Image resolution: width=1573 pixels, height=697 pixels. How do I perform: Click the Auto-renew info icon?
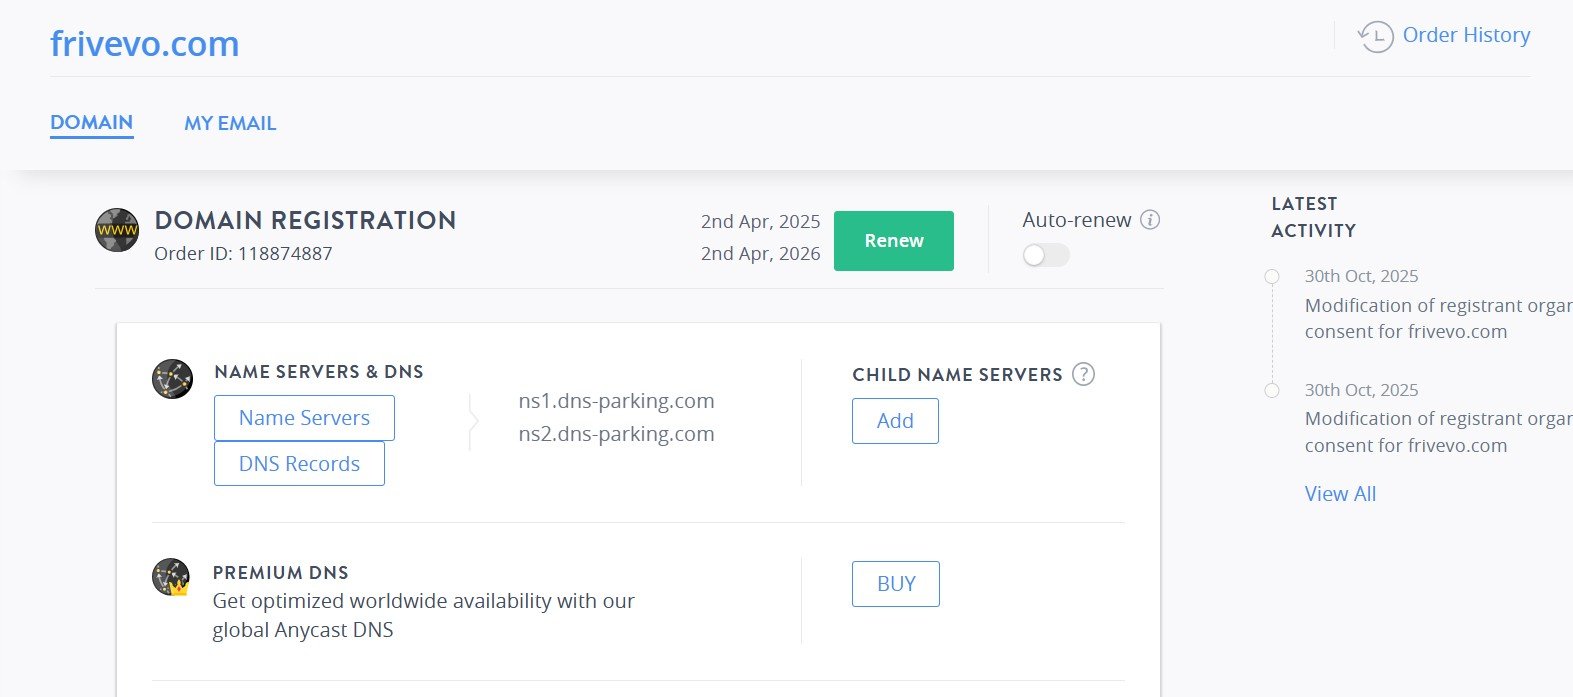click(1150, 220)
